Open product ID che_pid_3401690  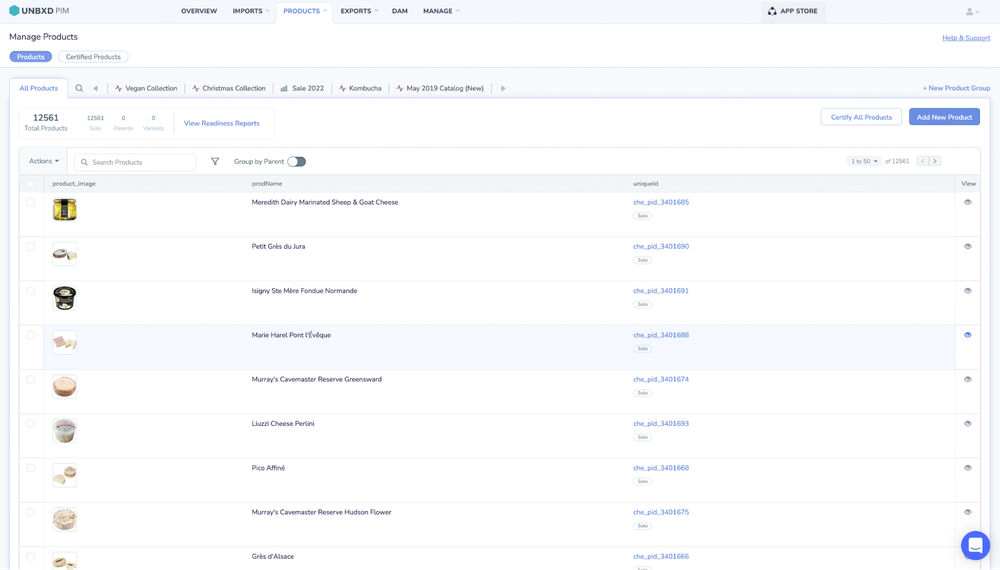click(661, 246)
